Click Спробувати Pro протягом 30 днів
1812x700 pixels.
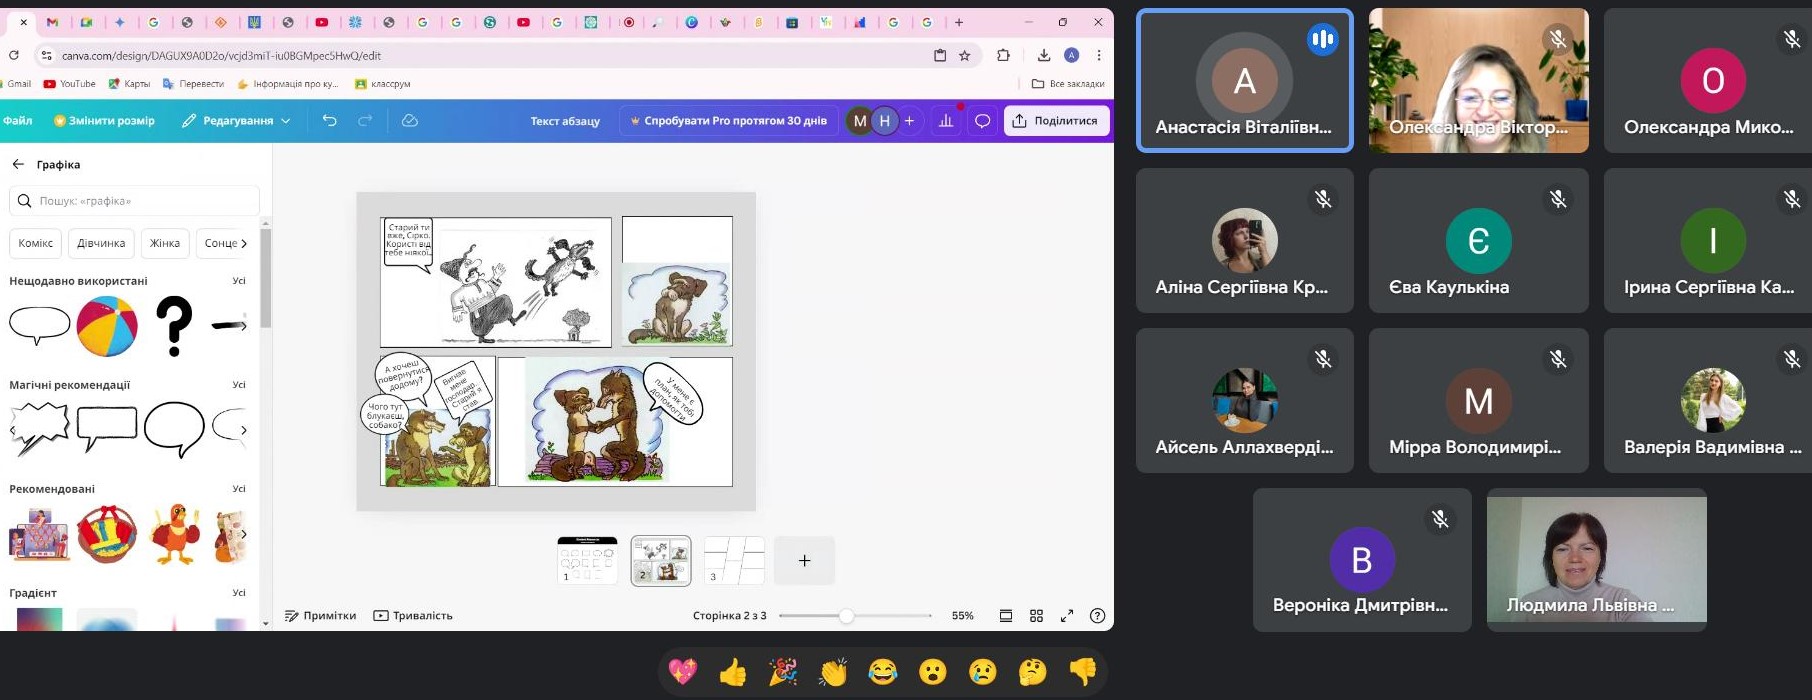tap(728, 121)
